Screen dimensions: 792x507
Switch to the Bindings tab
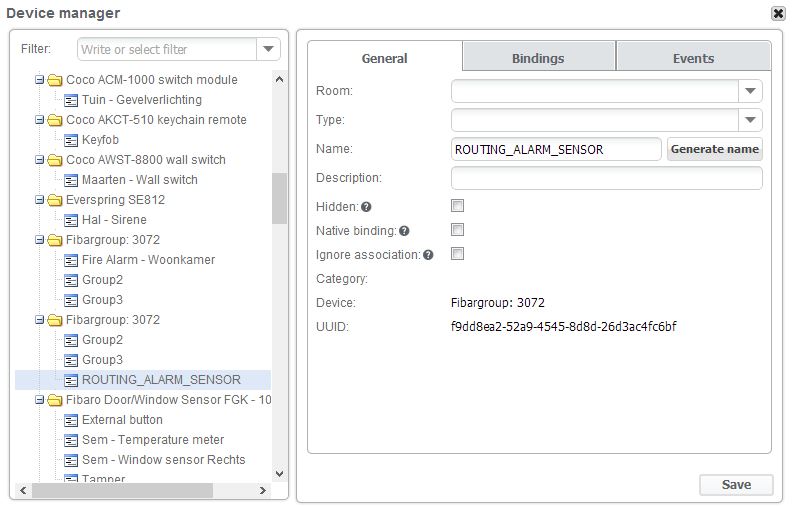tap(538, 58)
